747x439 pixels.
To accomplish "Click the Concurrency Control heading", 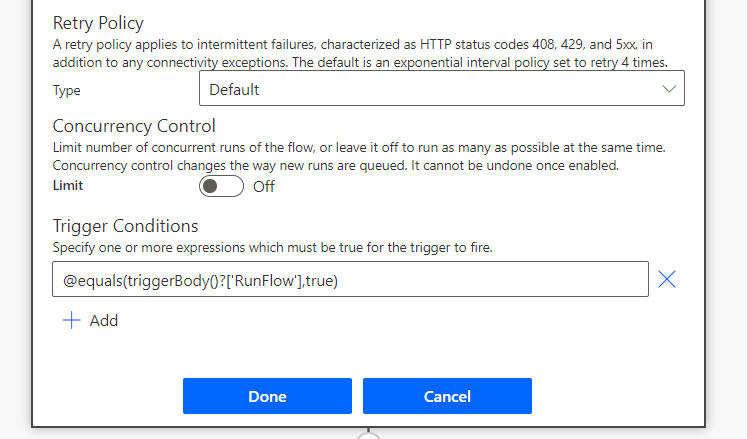I will point(134,126).
